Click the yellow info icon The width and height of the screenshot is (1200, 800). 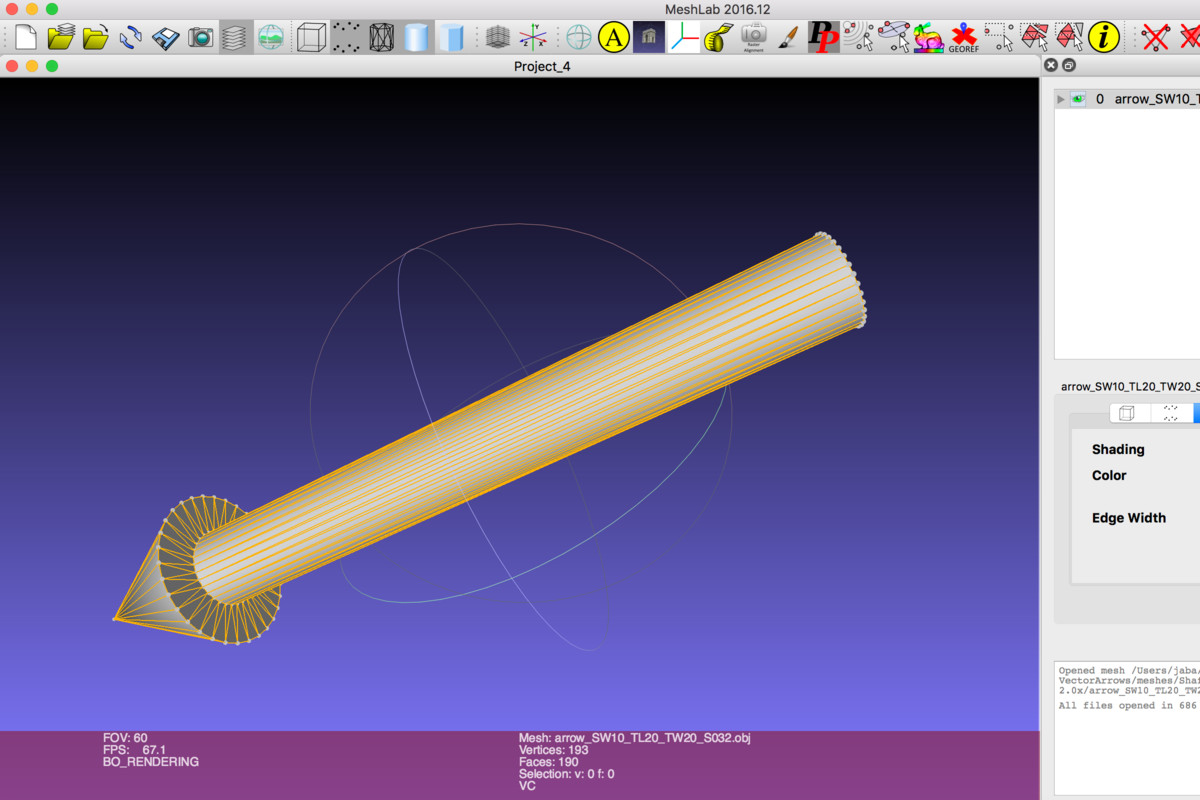coord(1104,38)
